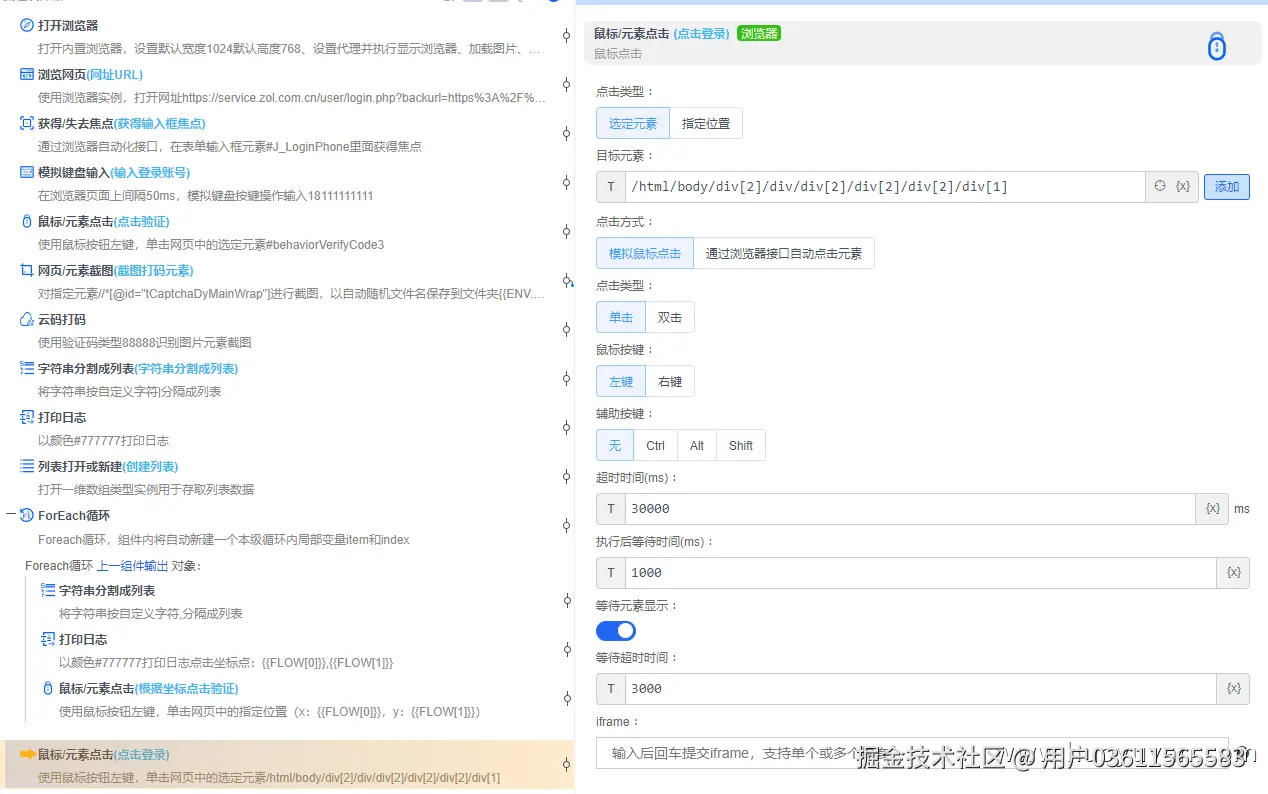This screenshot has height=794, width=1268.
Task: Click the iframe input field
Action: [912, 753]
